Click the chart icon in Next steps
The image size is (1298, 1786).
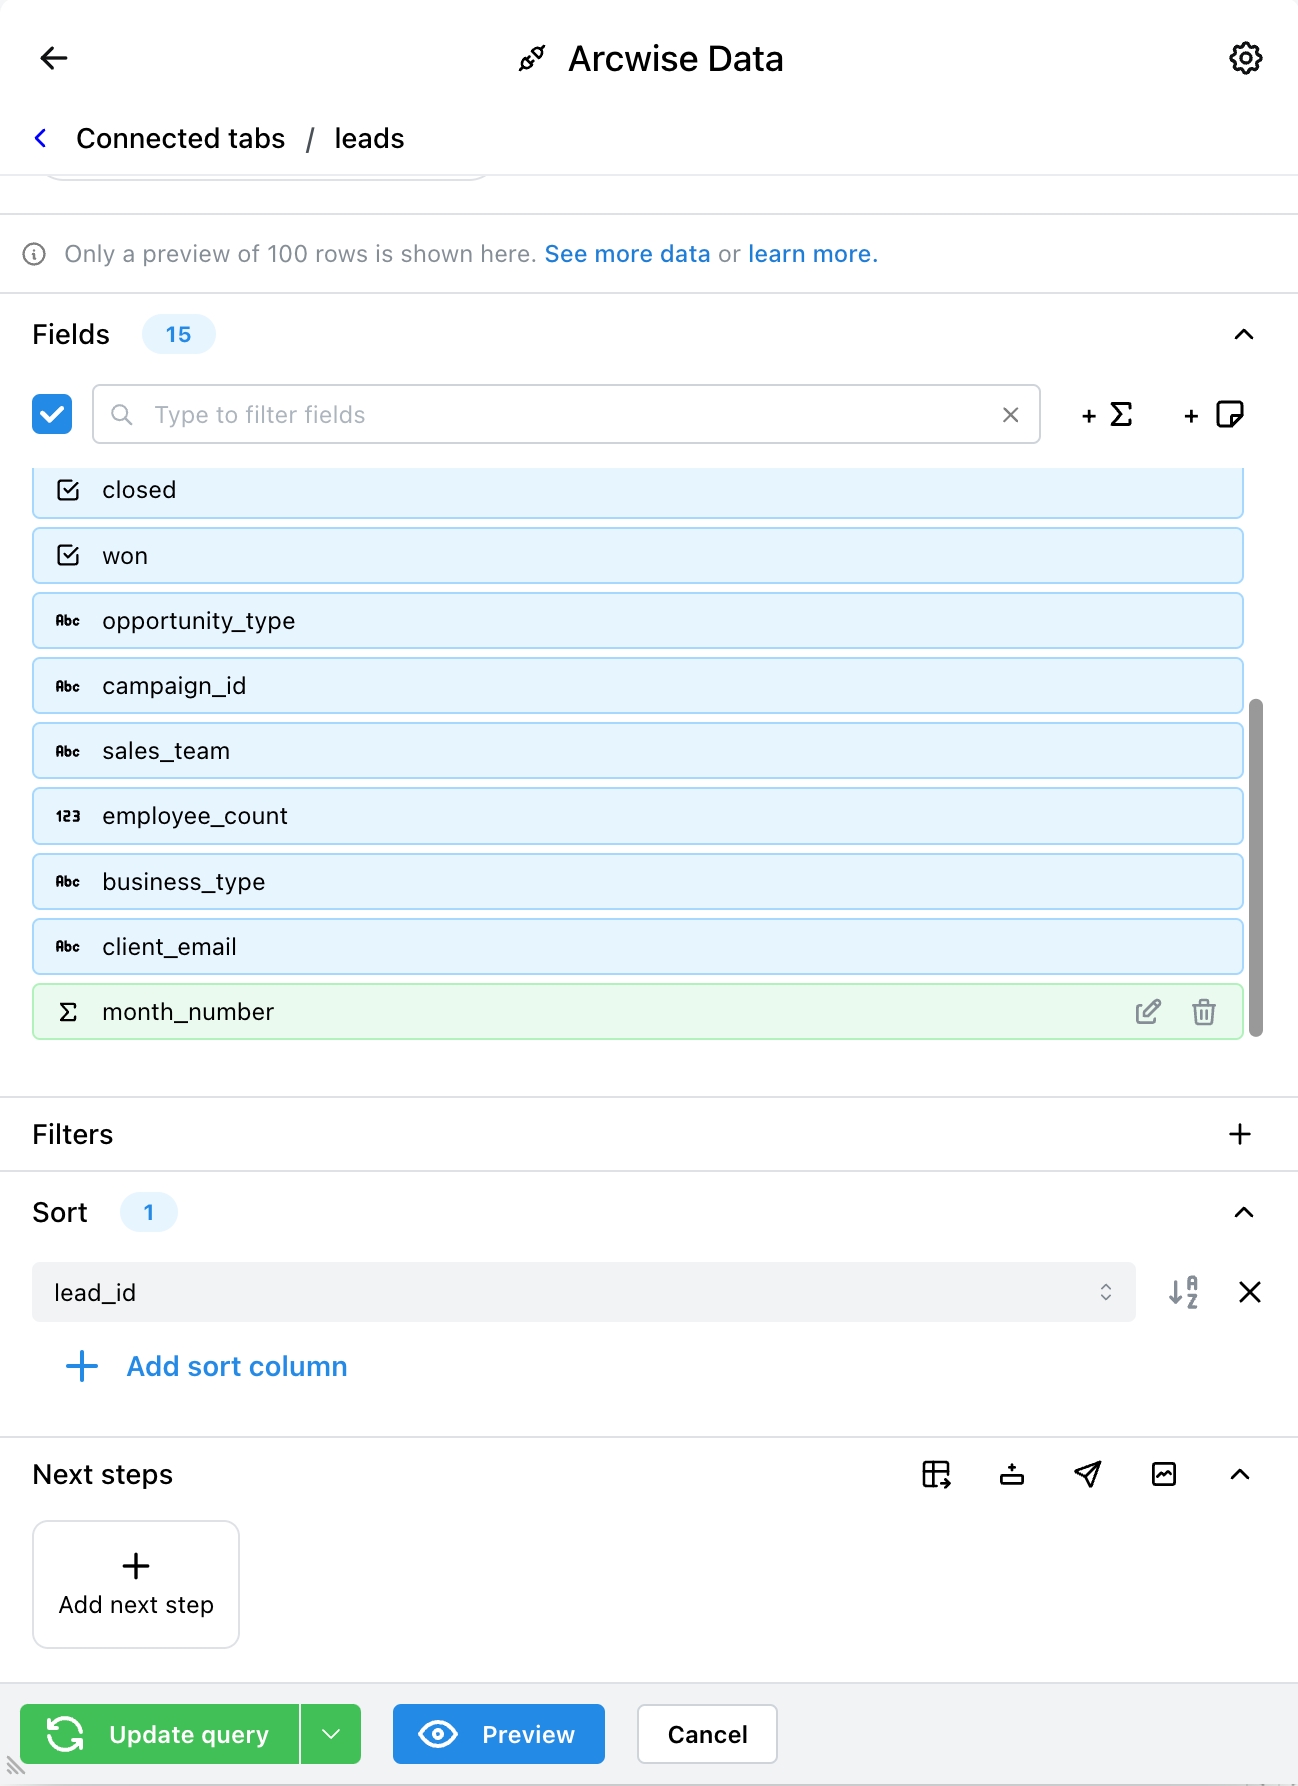1164,1474
